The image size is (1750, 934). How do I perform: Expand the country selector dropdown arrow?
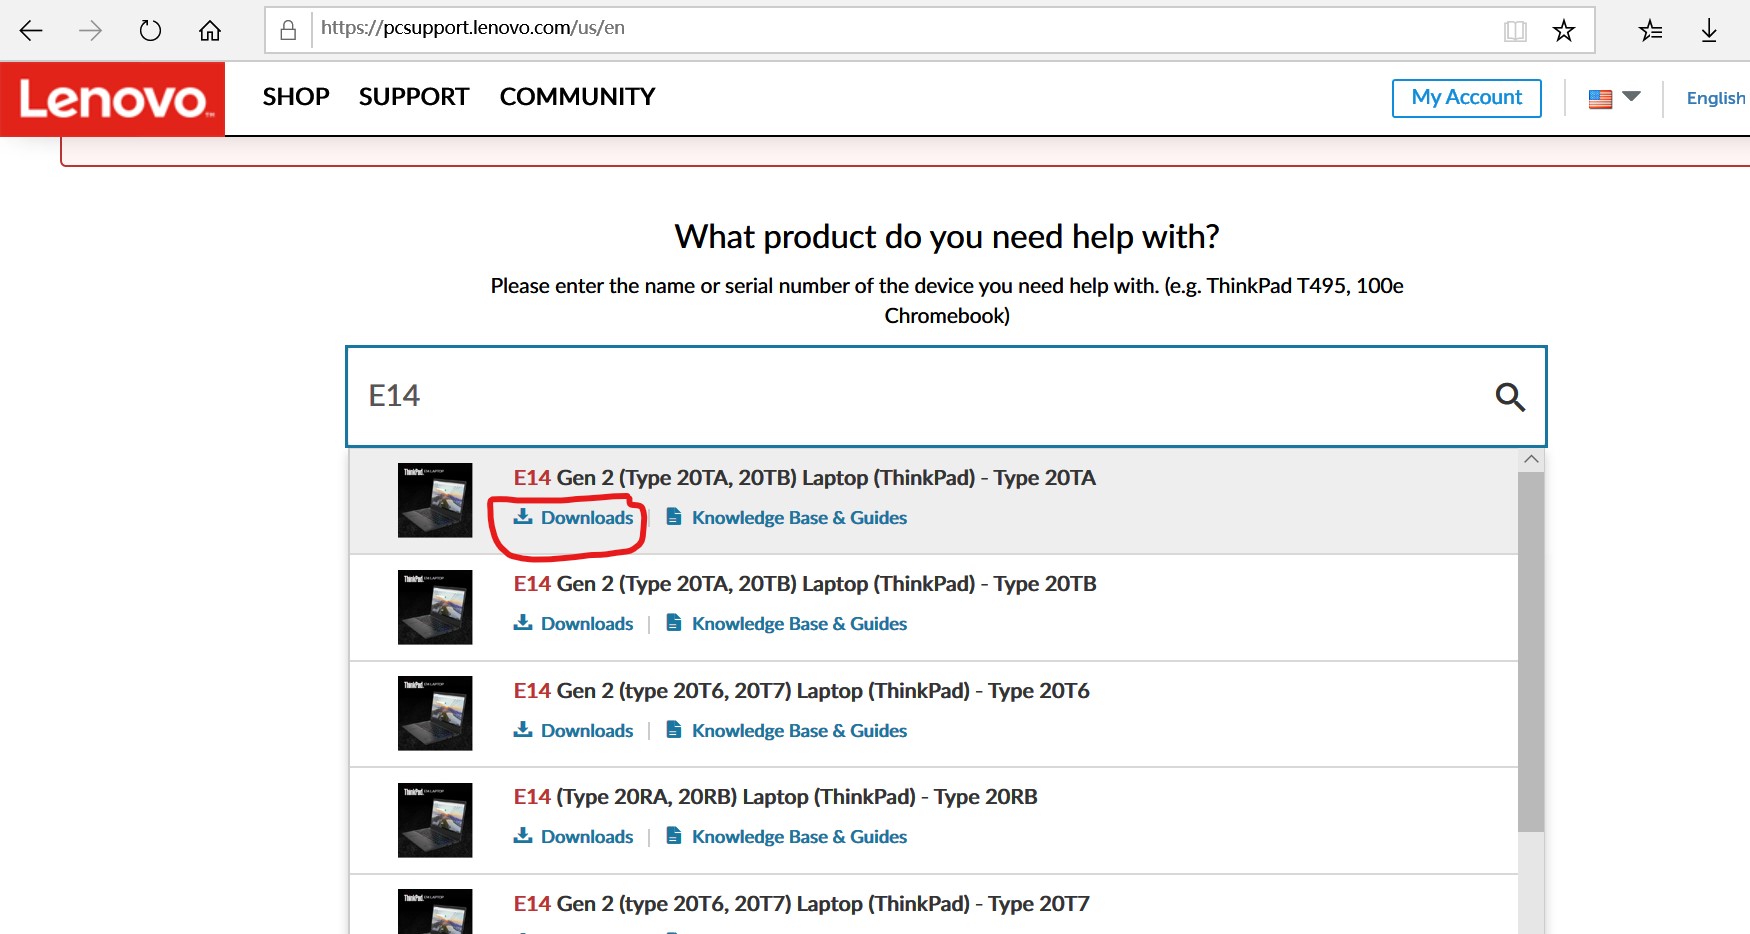click(x=1631, y=97)
